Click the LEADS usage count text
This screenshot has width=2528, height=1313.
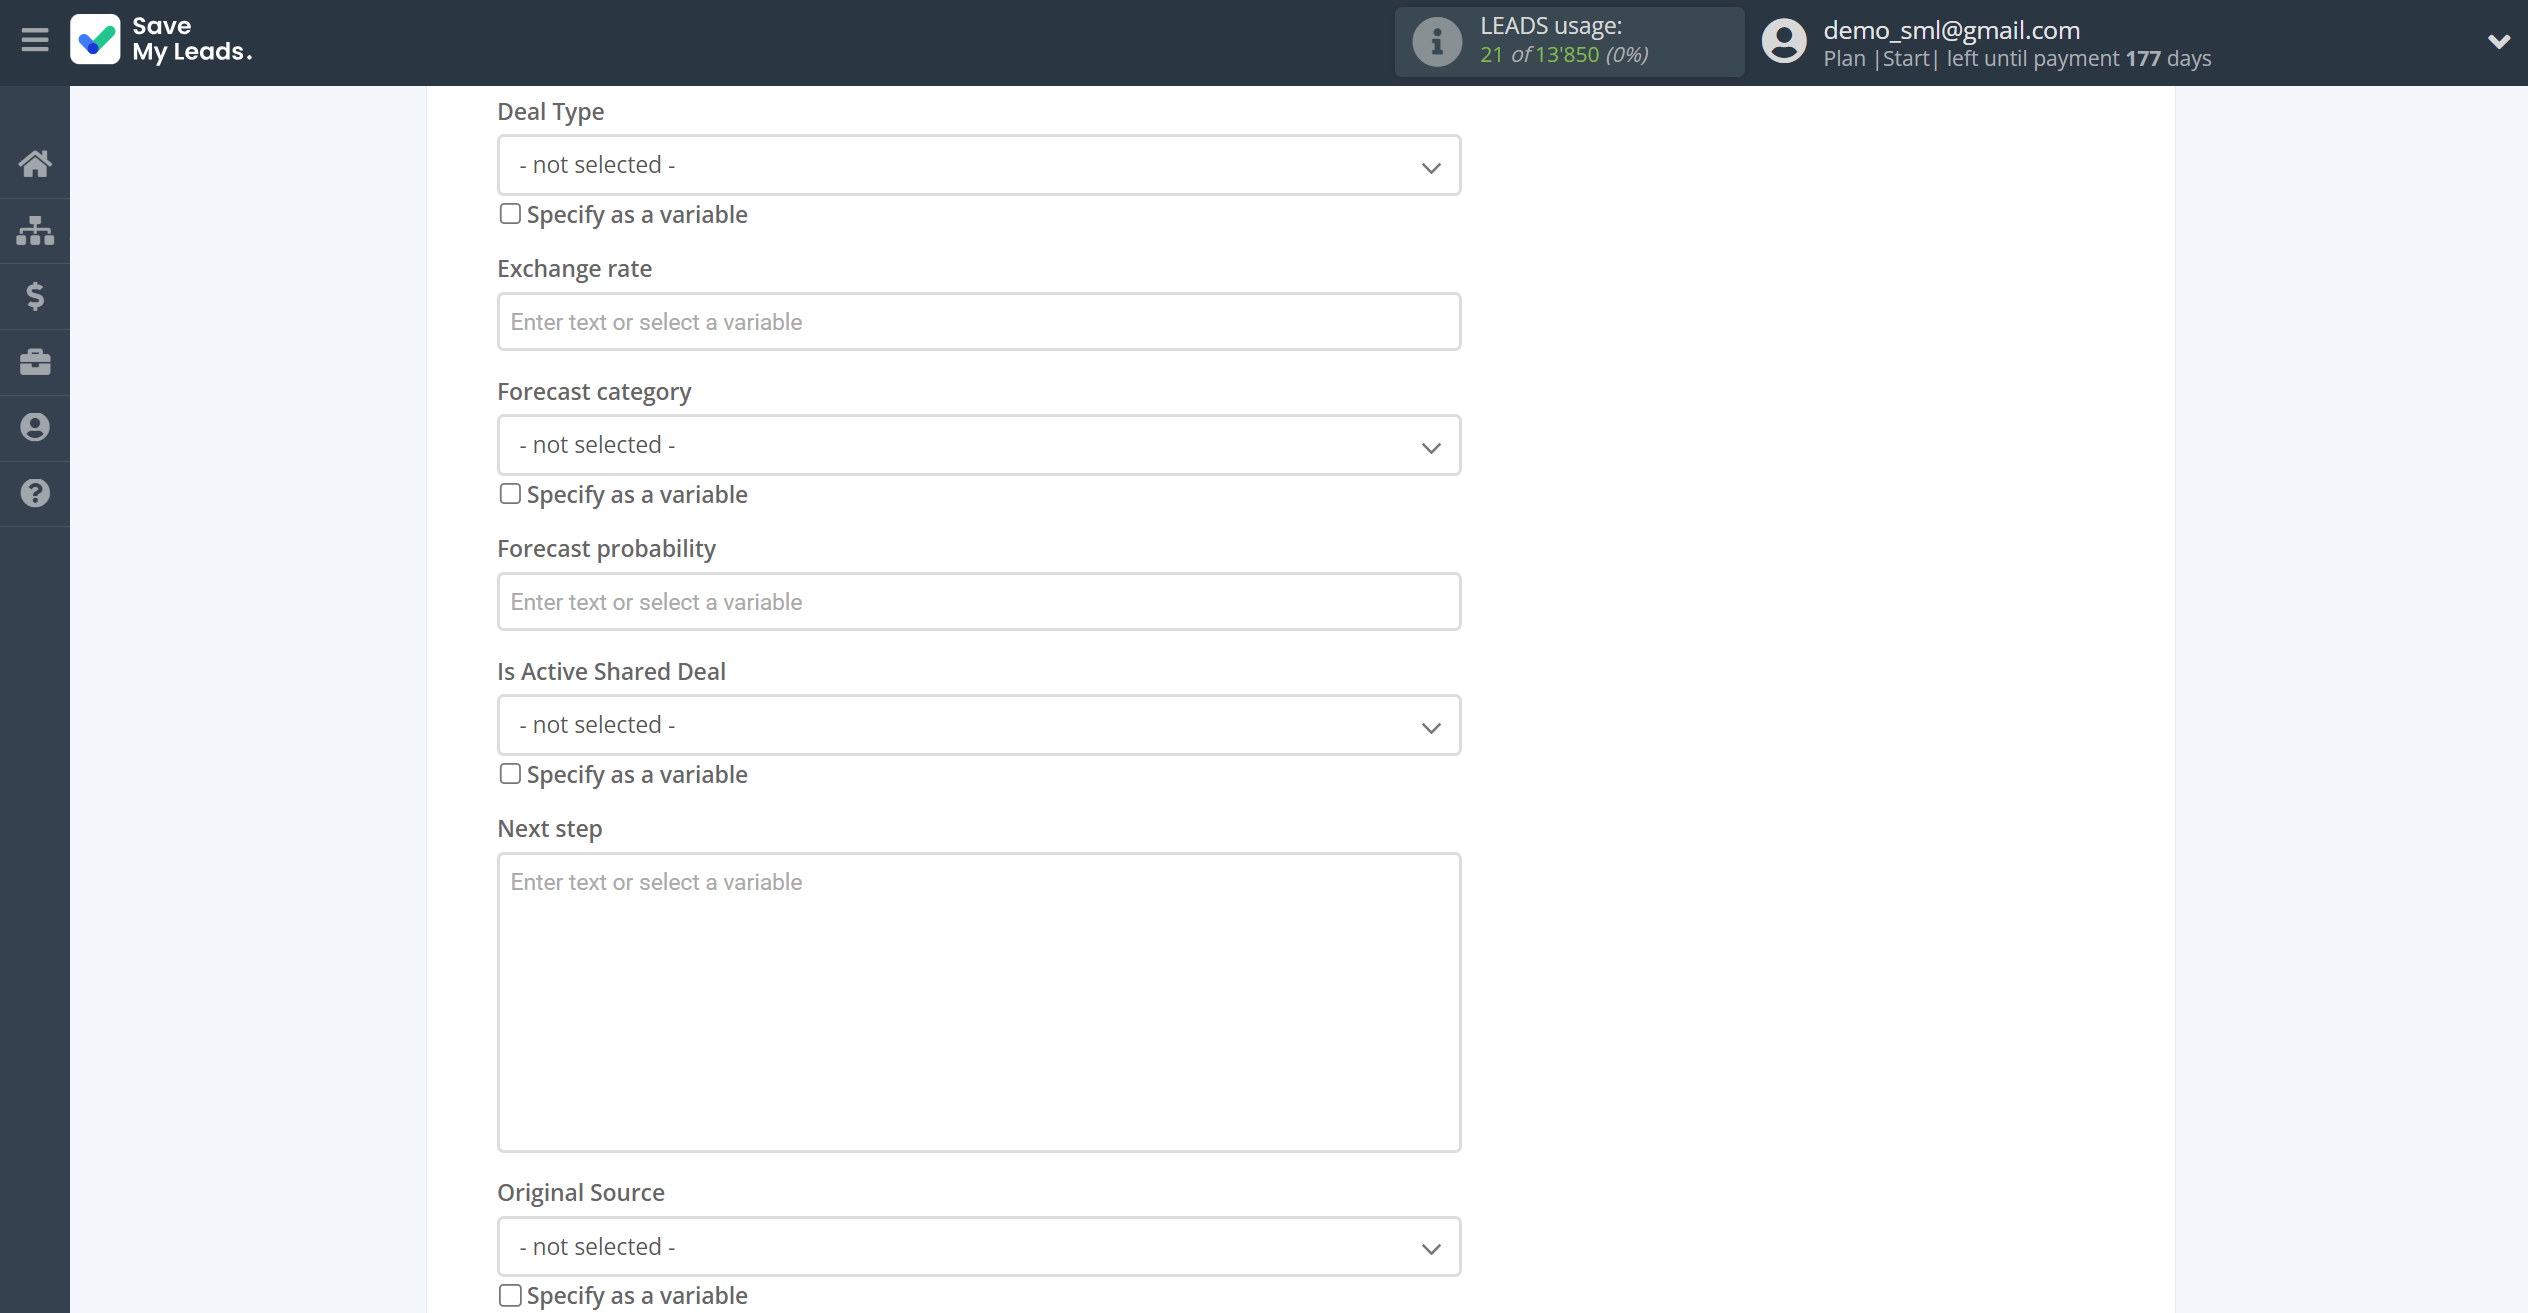point(1564,55)
